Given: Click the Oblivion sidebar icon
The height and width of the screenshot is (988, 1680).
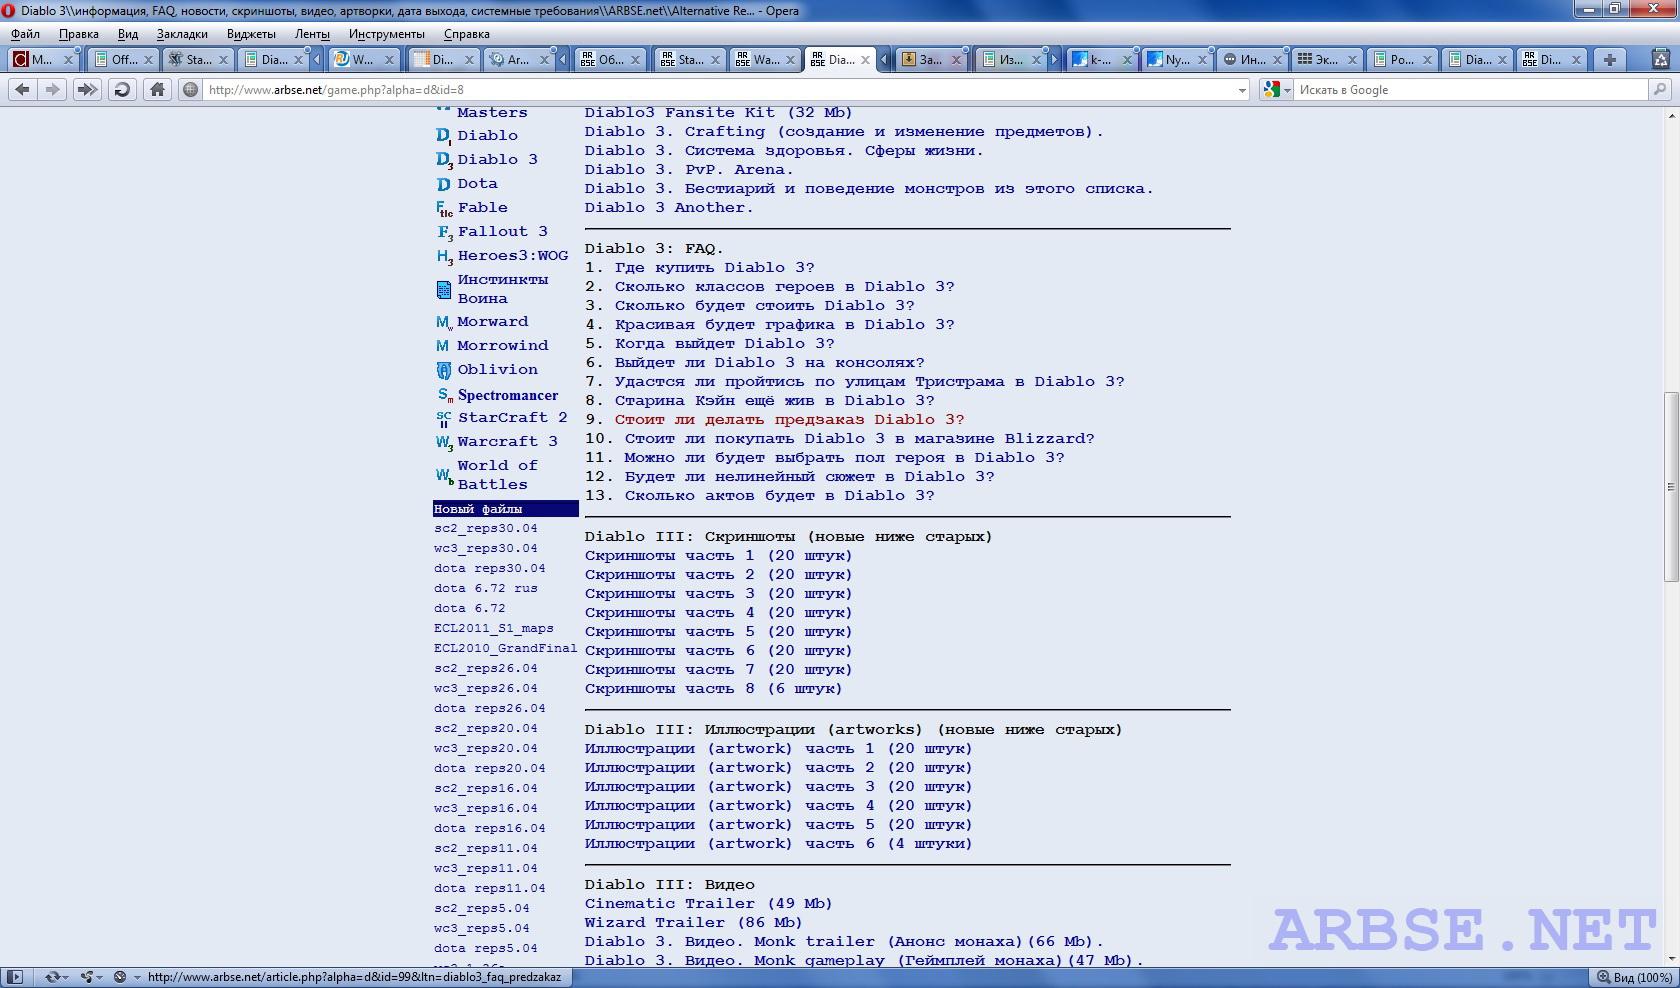Looking at the screenshot, I should [444, 370].
